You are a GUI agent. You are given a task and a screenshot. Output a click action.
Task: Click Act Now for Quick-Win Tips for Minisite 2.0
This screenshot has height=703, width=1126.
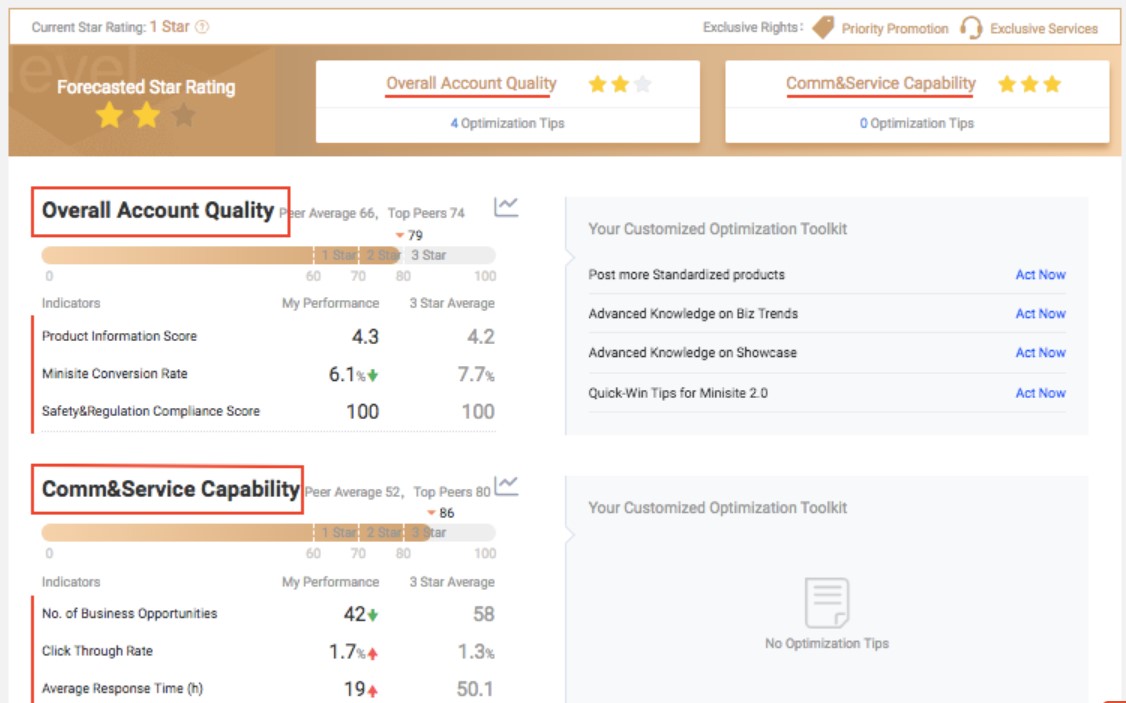pyautogui.click(x=1040, y=393)
